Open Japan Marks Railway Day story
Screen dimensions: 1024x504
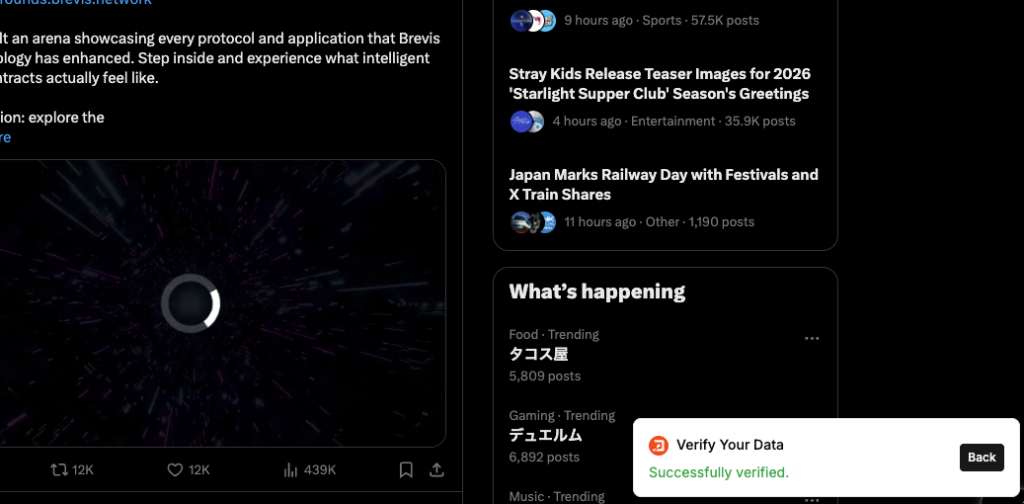coord(663,184)
